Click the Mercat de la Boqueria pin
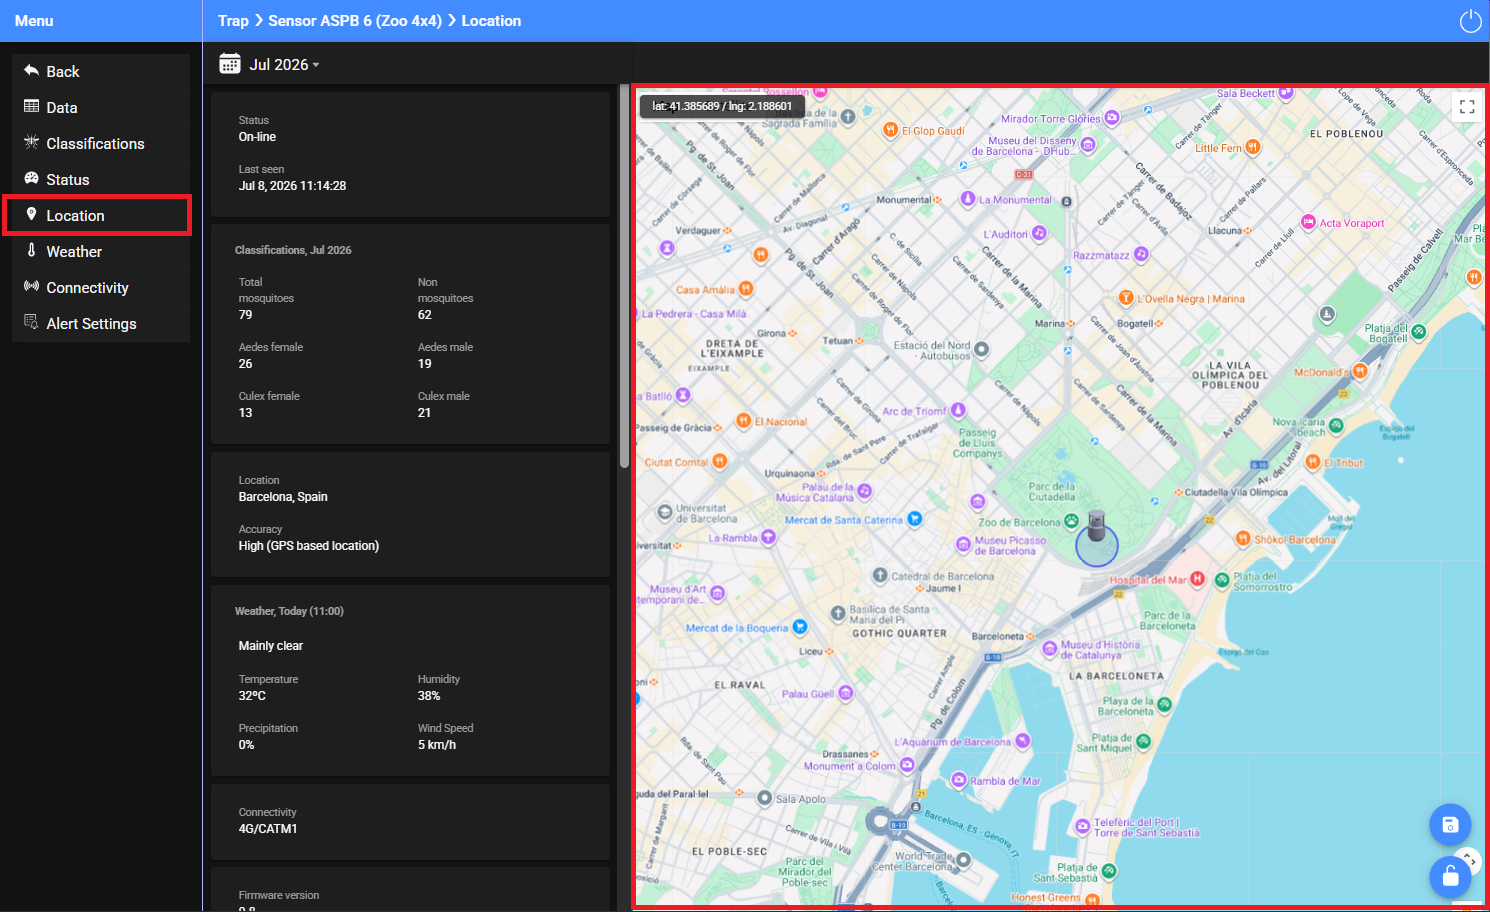Viewport: 1490px width, 912px height. pos(800,627)
